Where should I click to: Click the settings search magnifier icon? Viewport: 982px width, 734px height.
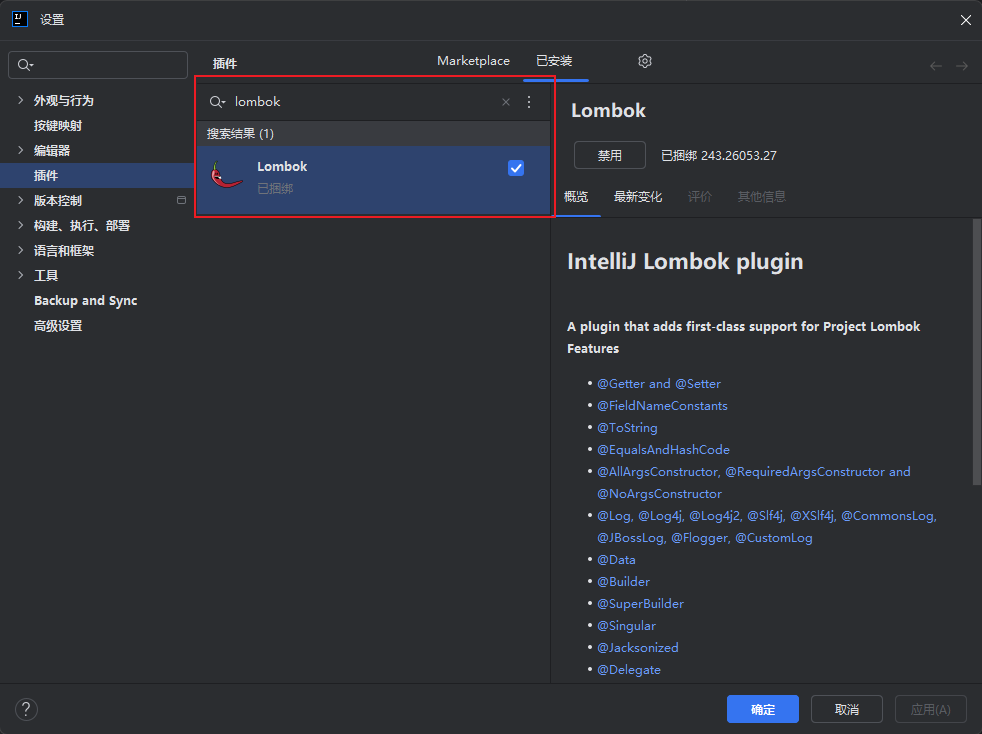(x=25, y=65)
